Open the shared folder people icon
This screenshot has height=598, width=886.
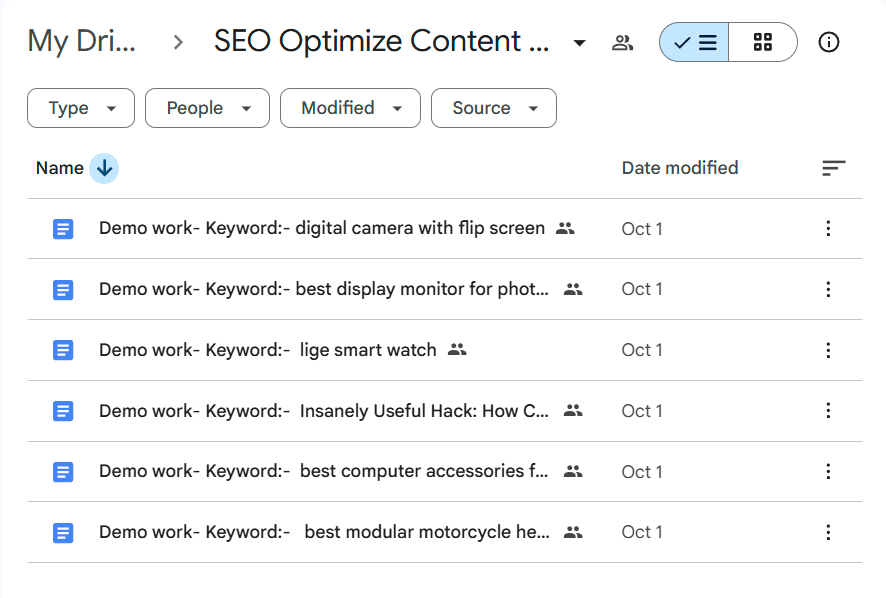[623, 43]
